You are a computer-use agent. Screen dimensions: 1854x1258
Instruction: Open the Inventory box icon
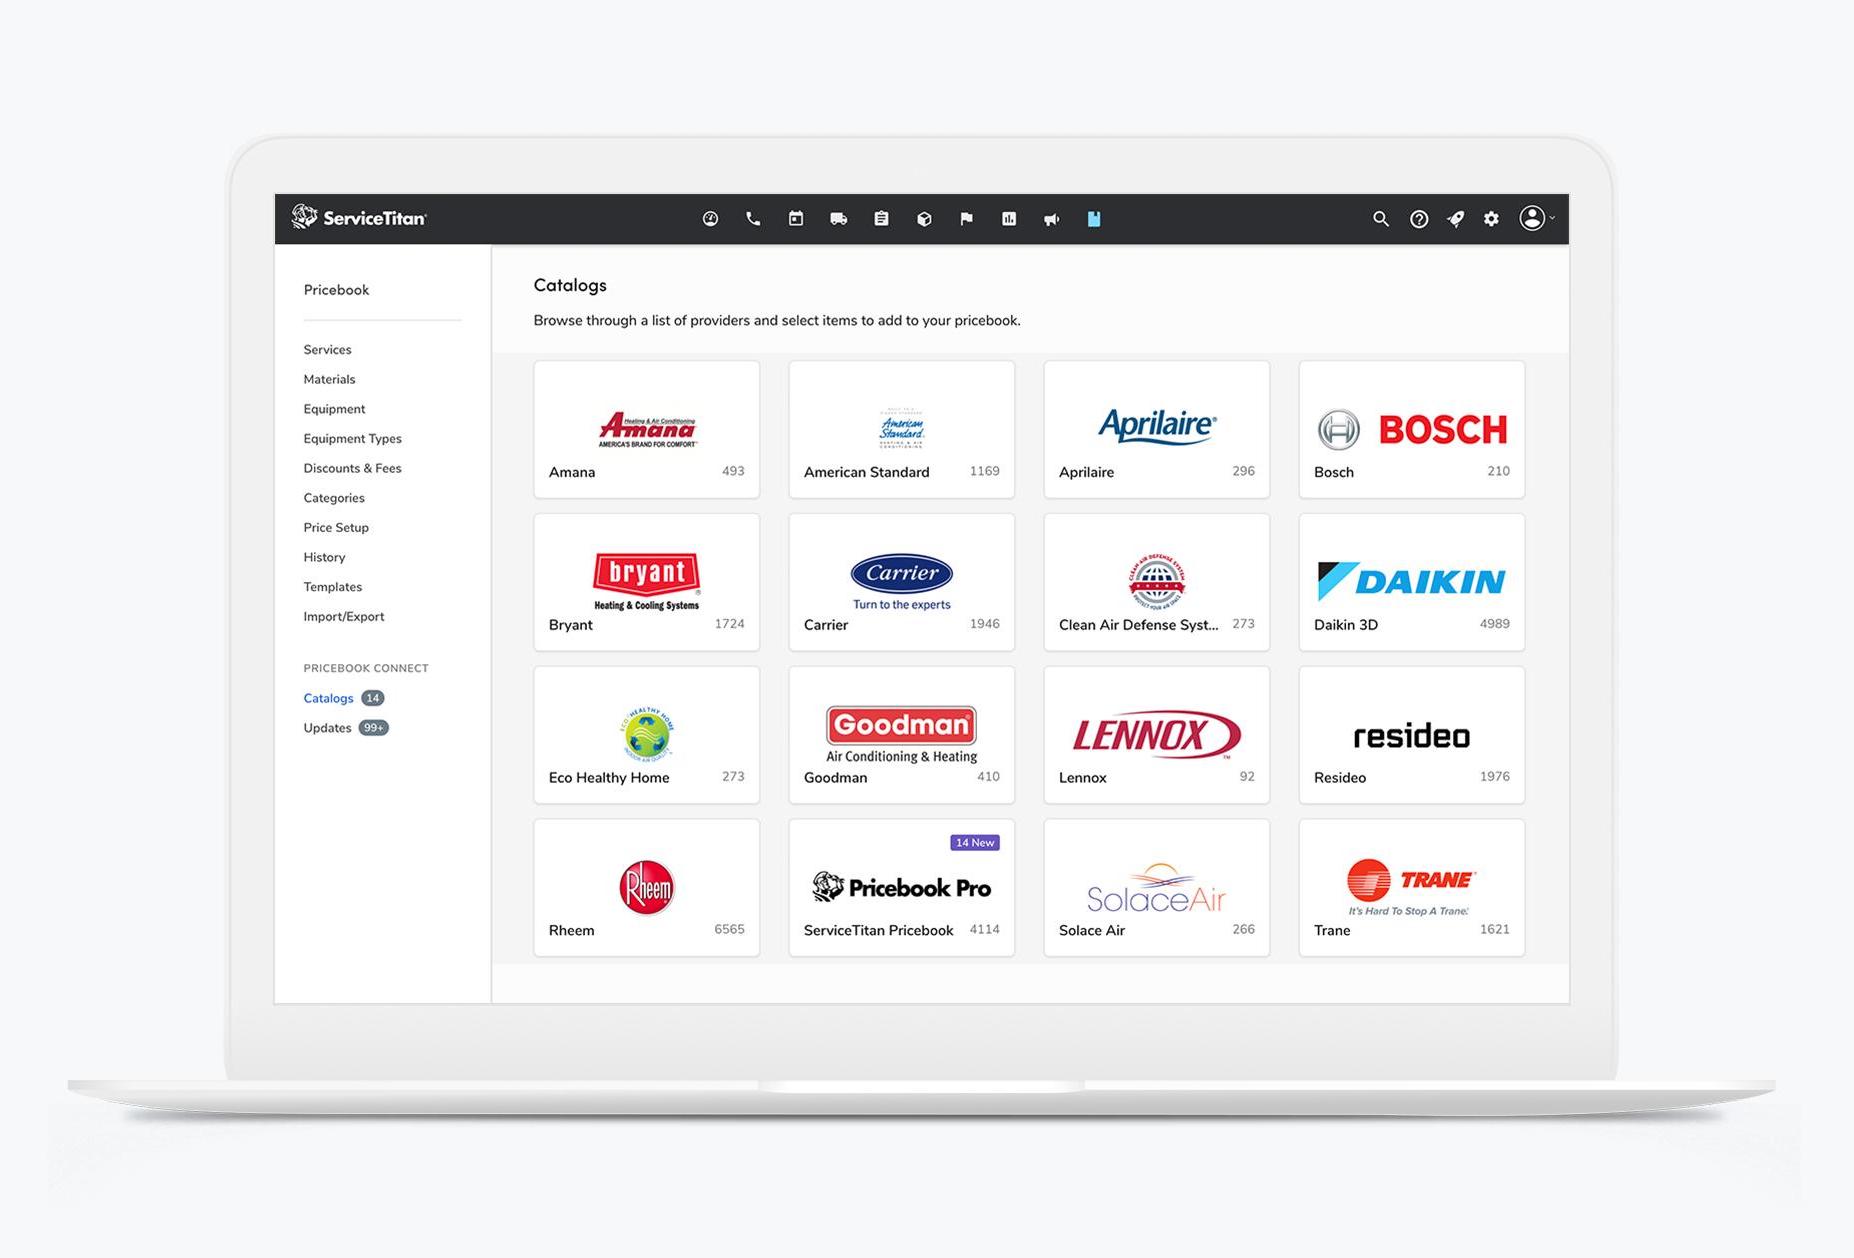pos(923,218)
